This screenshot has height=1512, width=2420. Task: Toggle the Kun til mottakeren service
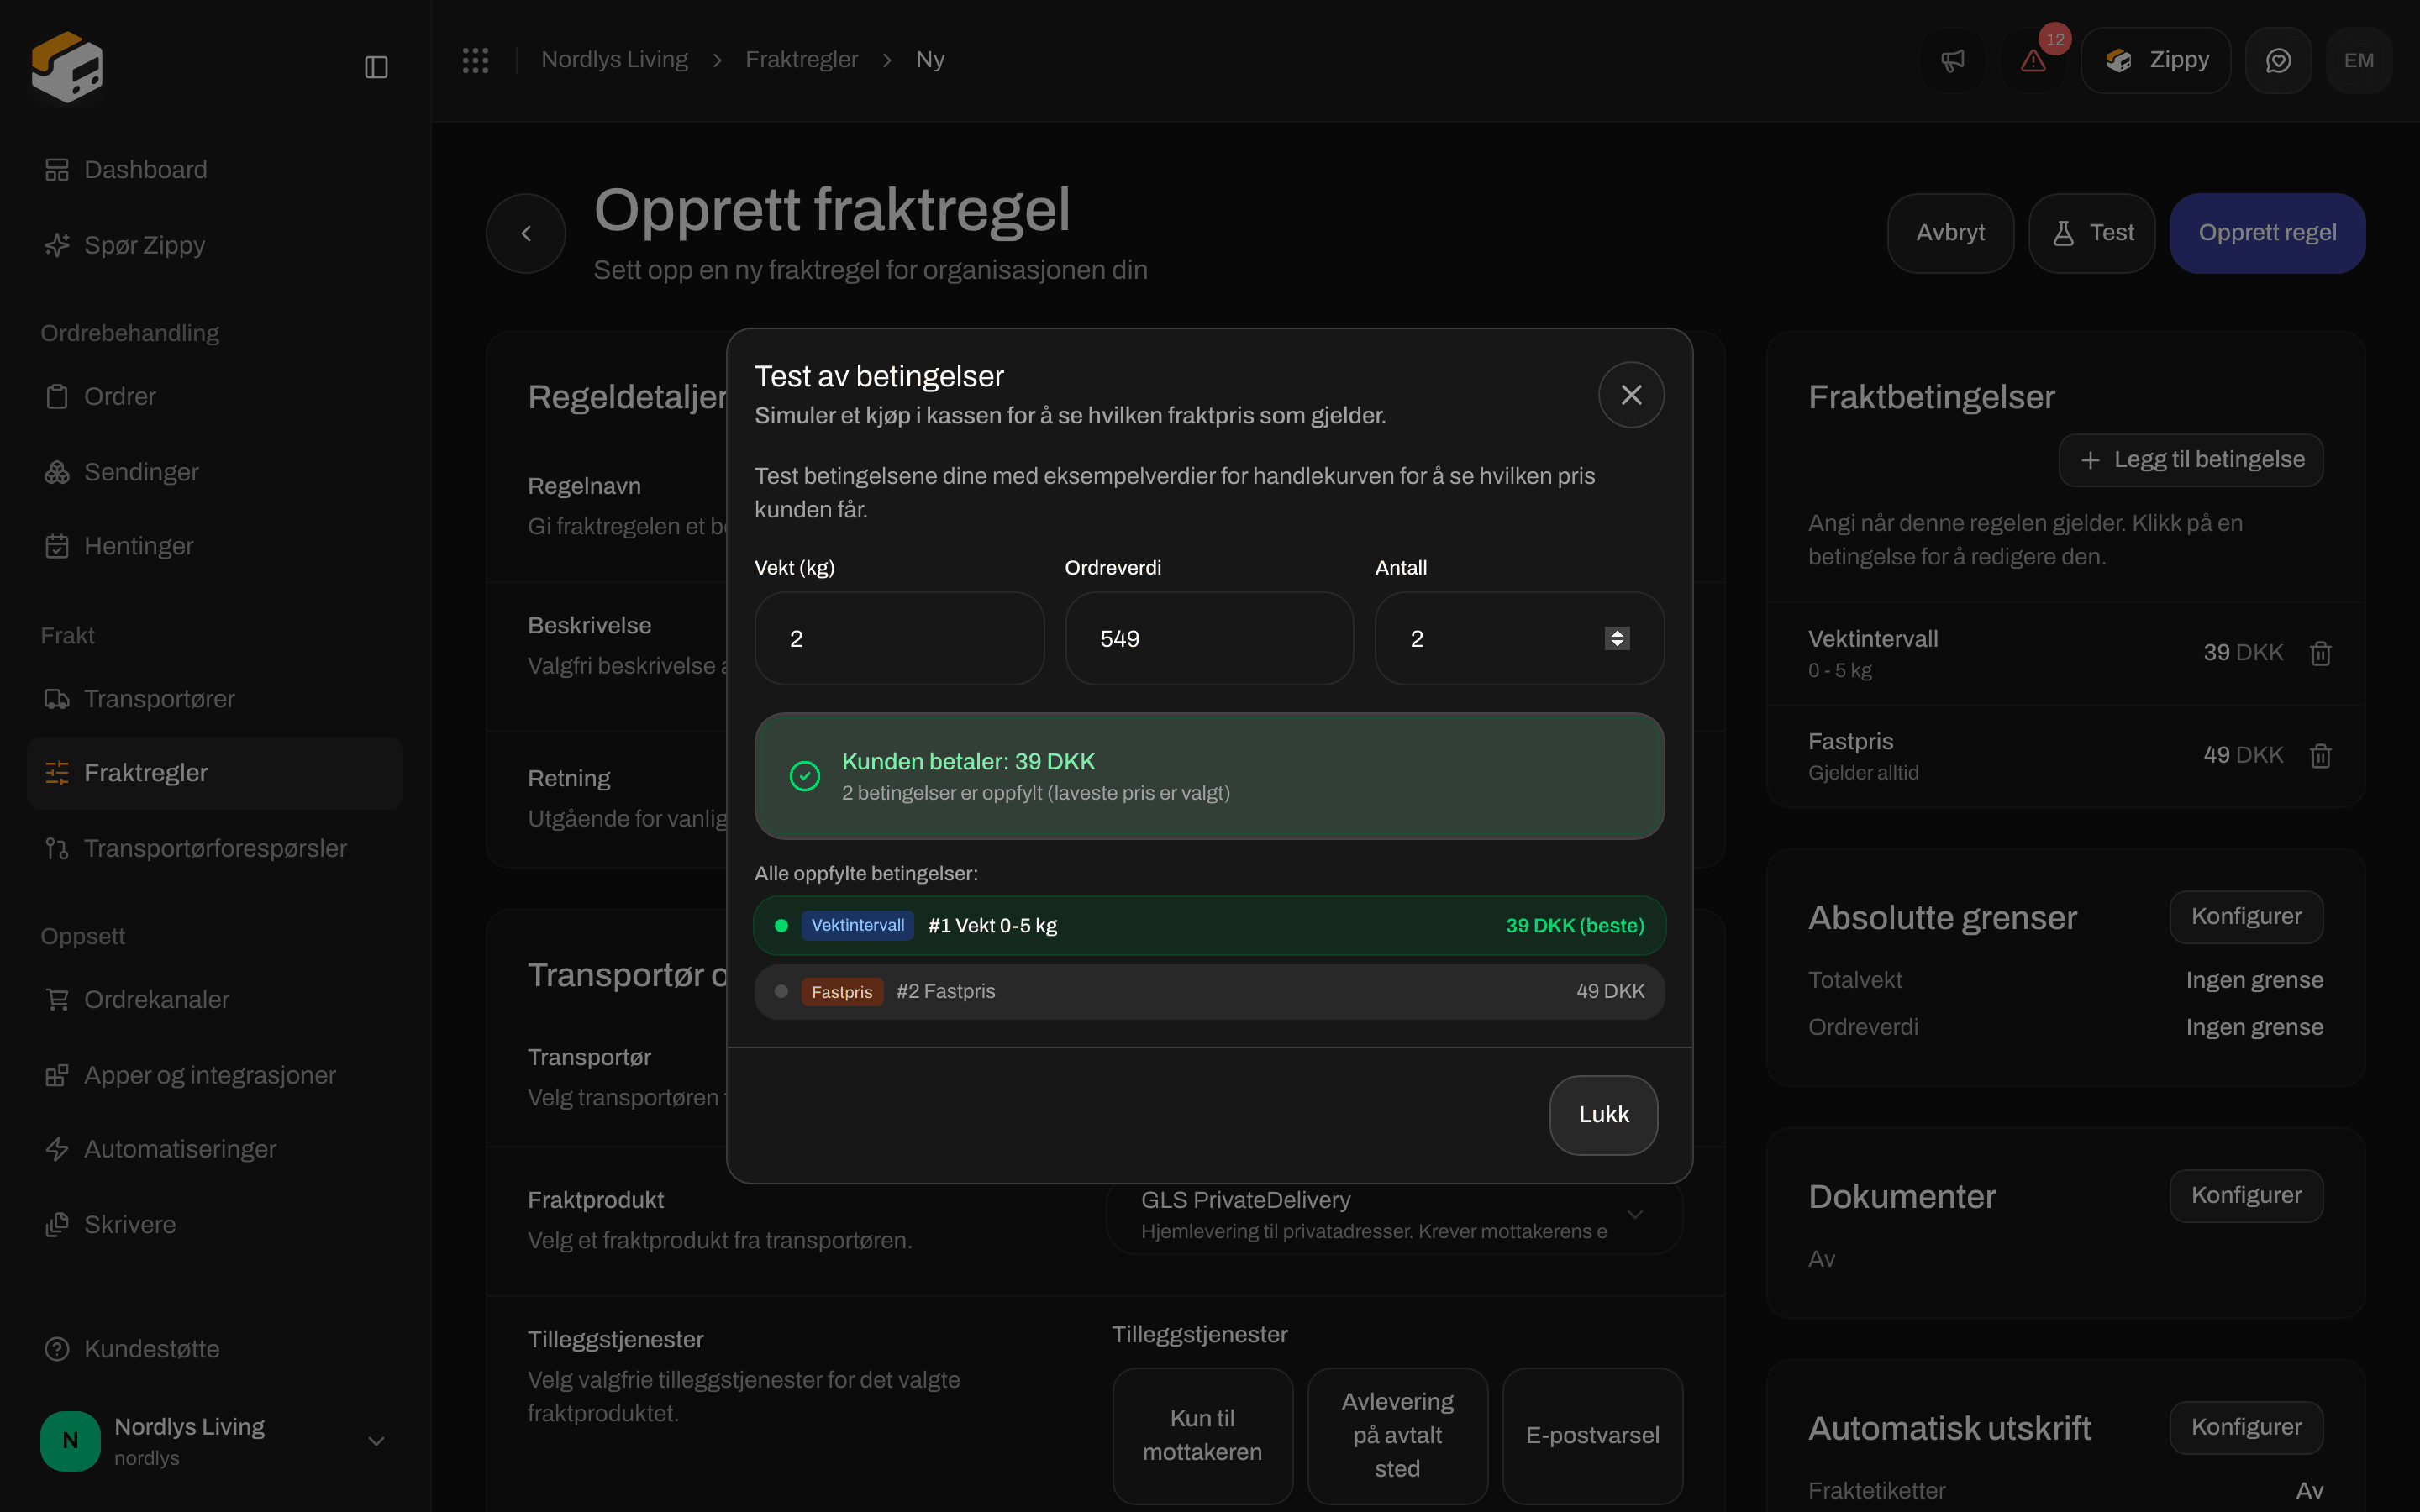[1202, 1435]
